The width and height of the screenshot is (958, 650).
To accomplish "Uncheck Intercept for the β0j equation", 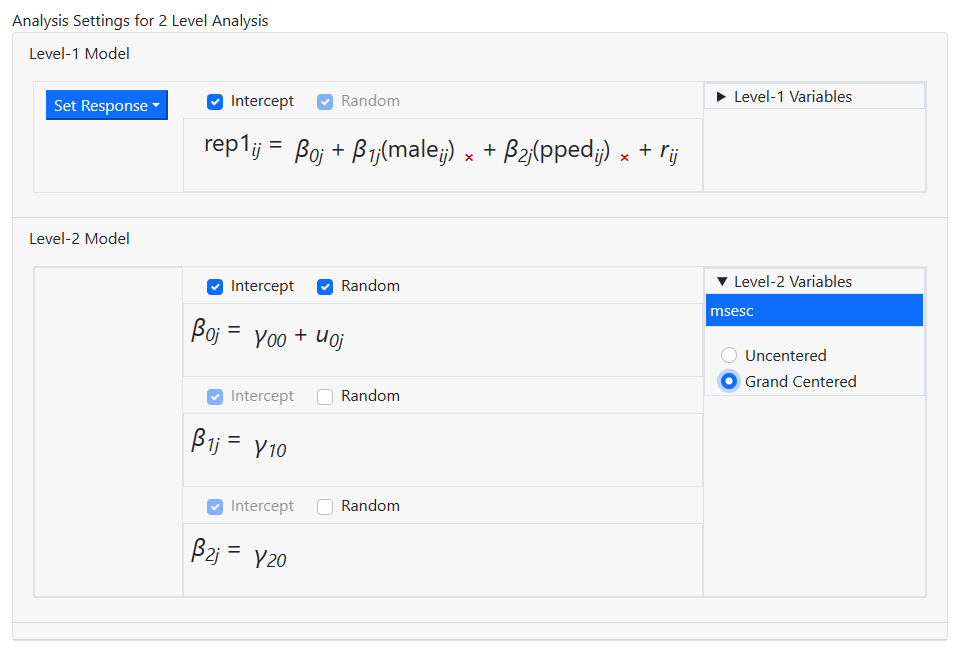I will (x=215, y=286).
